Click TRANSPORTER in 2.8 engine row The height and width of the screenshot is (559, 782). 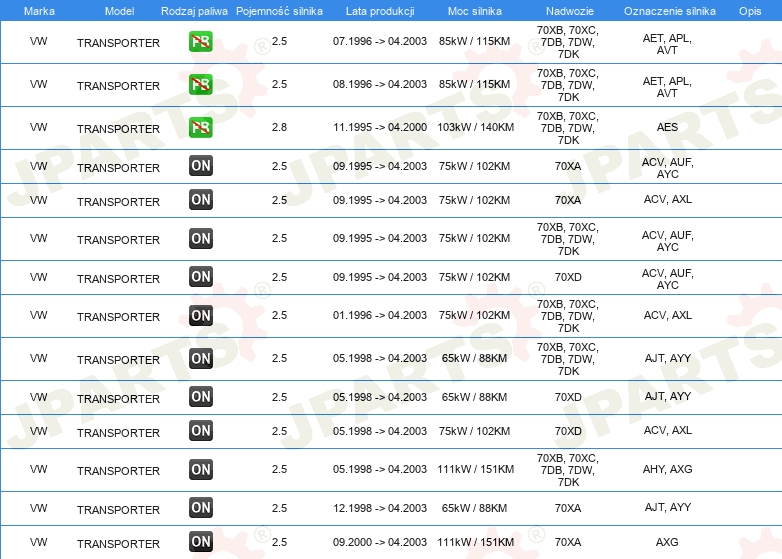[x=118, y=129]
